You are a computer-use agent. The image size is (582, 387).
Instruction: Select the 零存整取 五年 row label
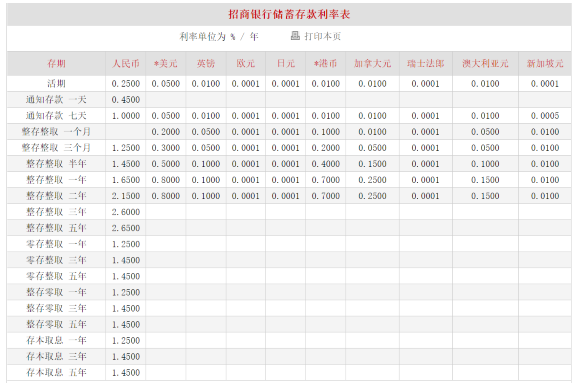56,276
